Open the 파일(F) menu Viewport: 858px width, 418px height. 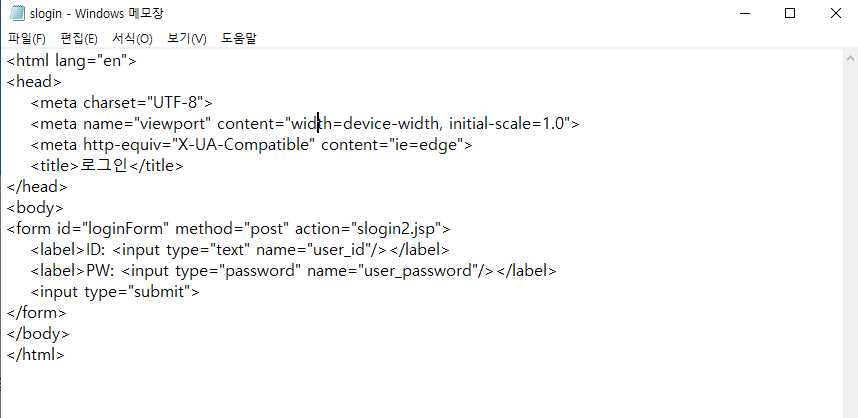[x=26, y=38]
